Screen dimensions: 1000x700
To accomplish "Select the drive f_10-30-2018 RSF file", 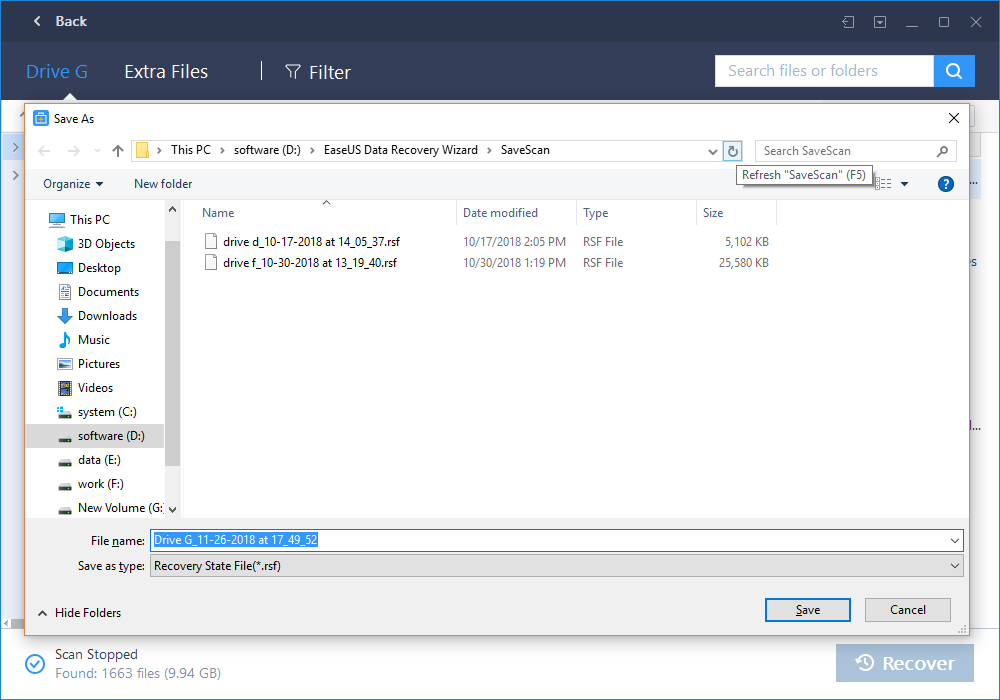I will [300, 262].
